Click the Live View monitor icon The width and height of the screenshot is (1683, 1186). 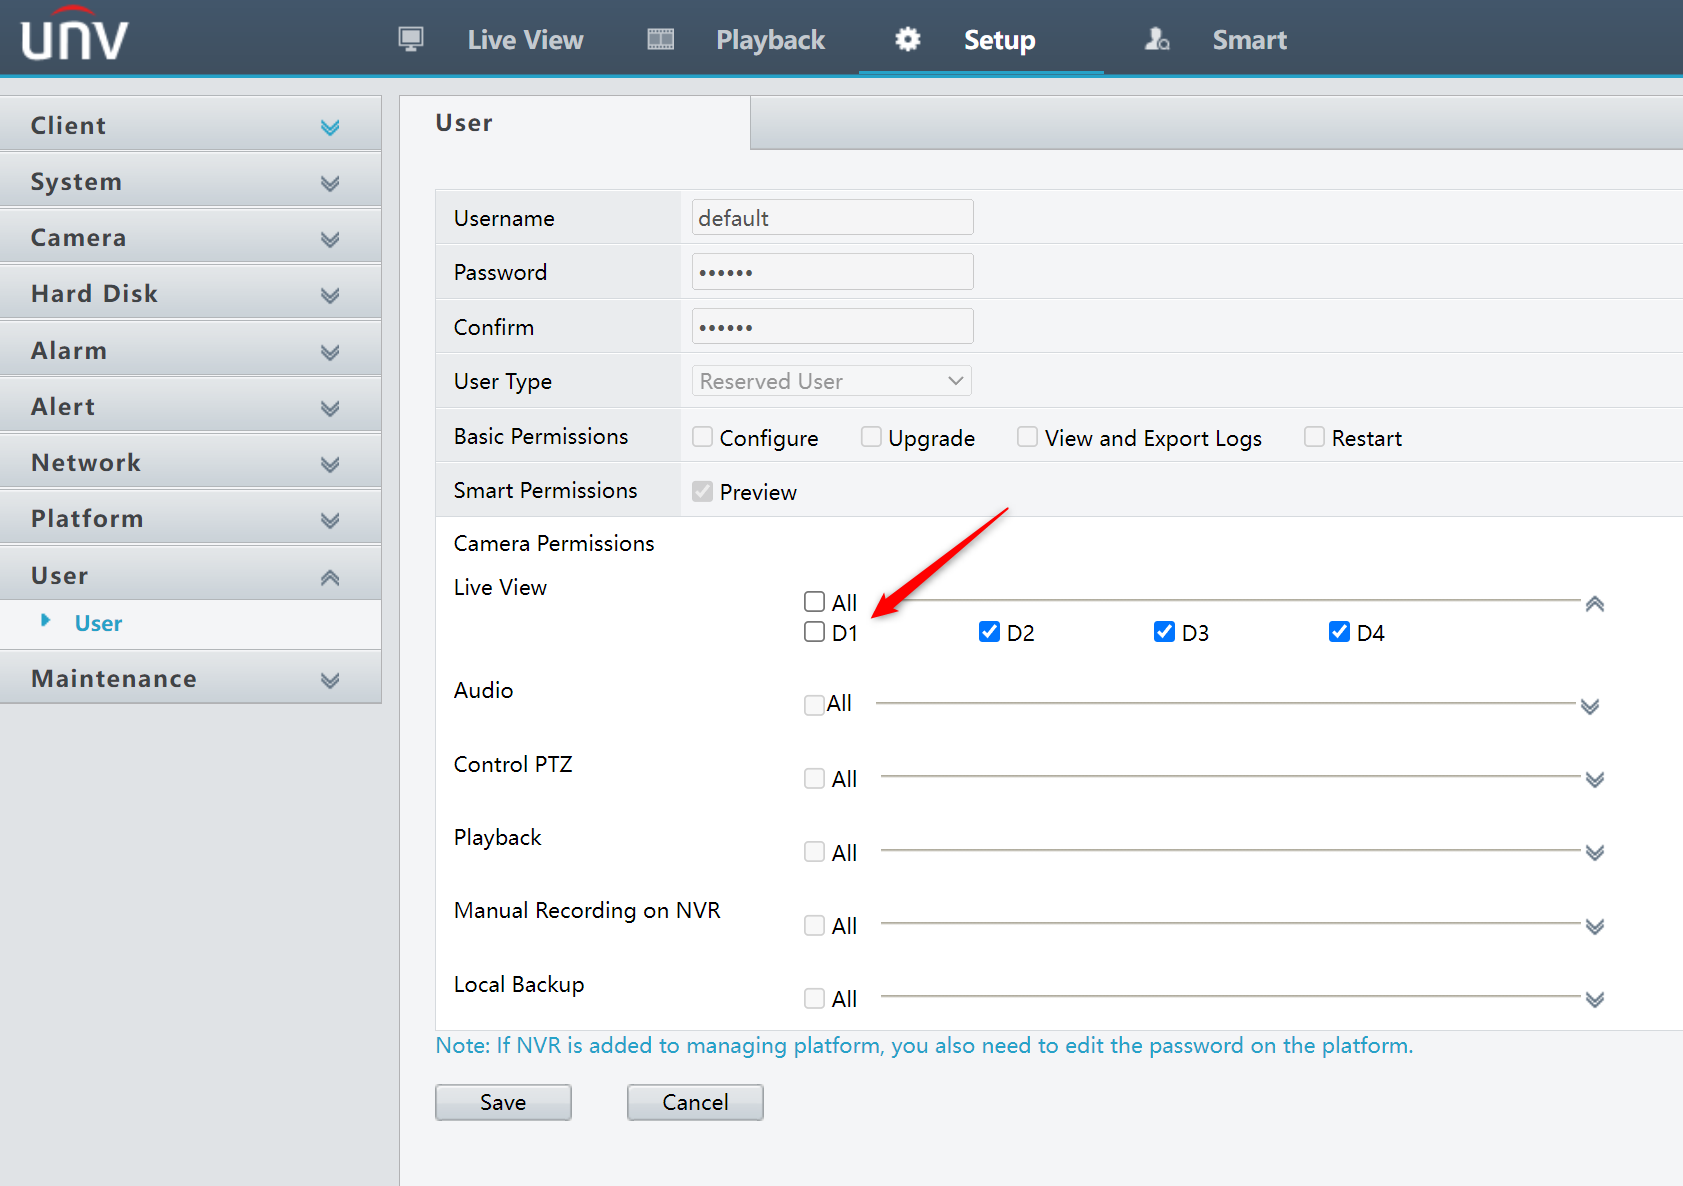[x=411, y=39]
